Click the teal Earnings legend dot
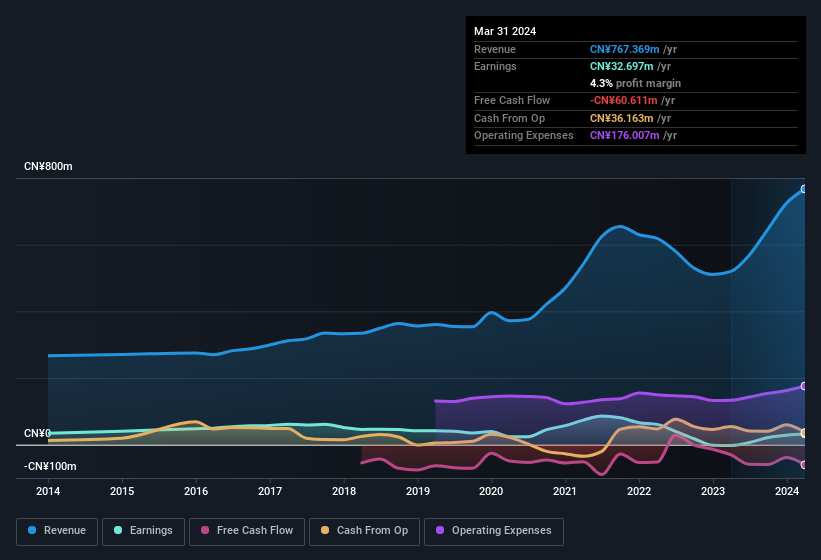The image size is (821, 560). point(118,530)
